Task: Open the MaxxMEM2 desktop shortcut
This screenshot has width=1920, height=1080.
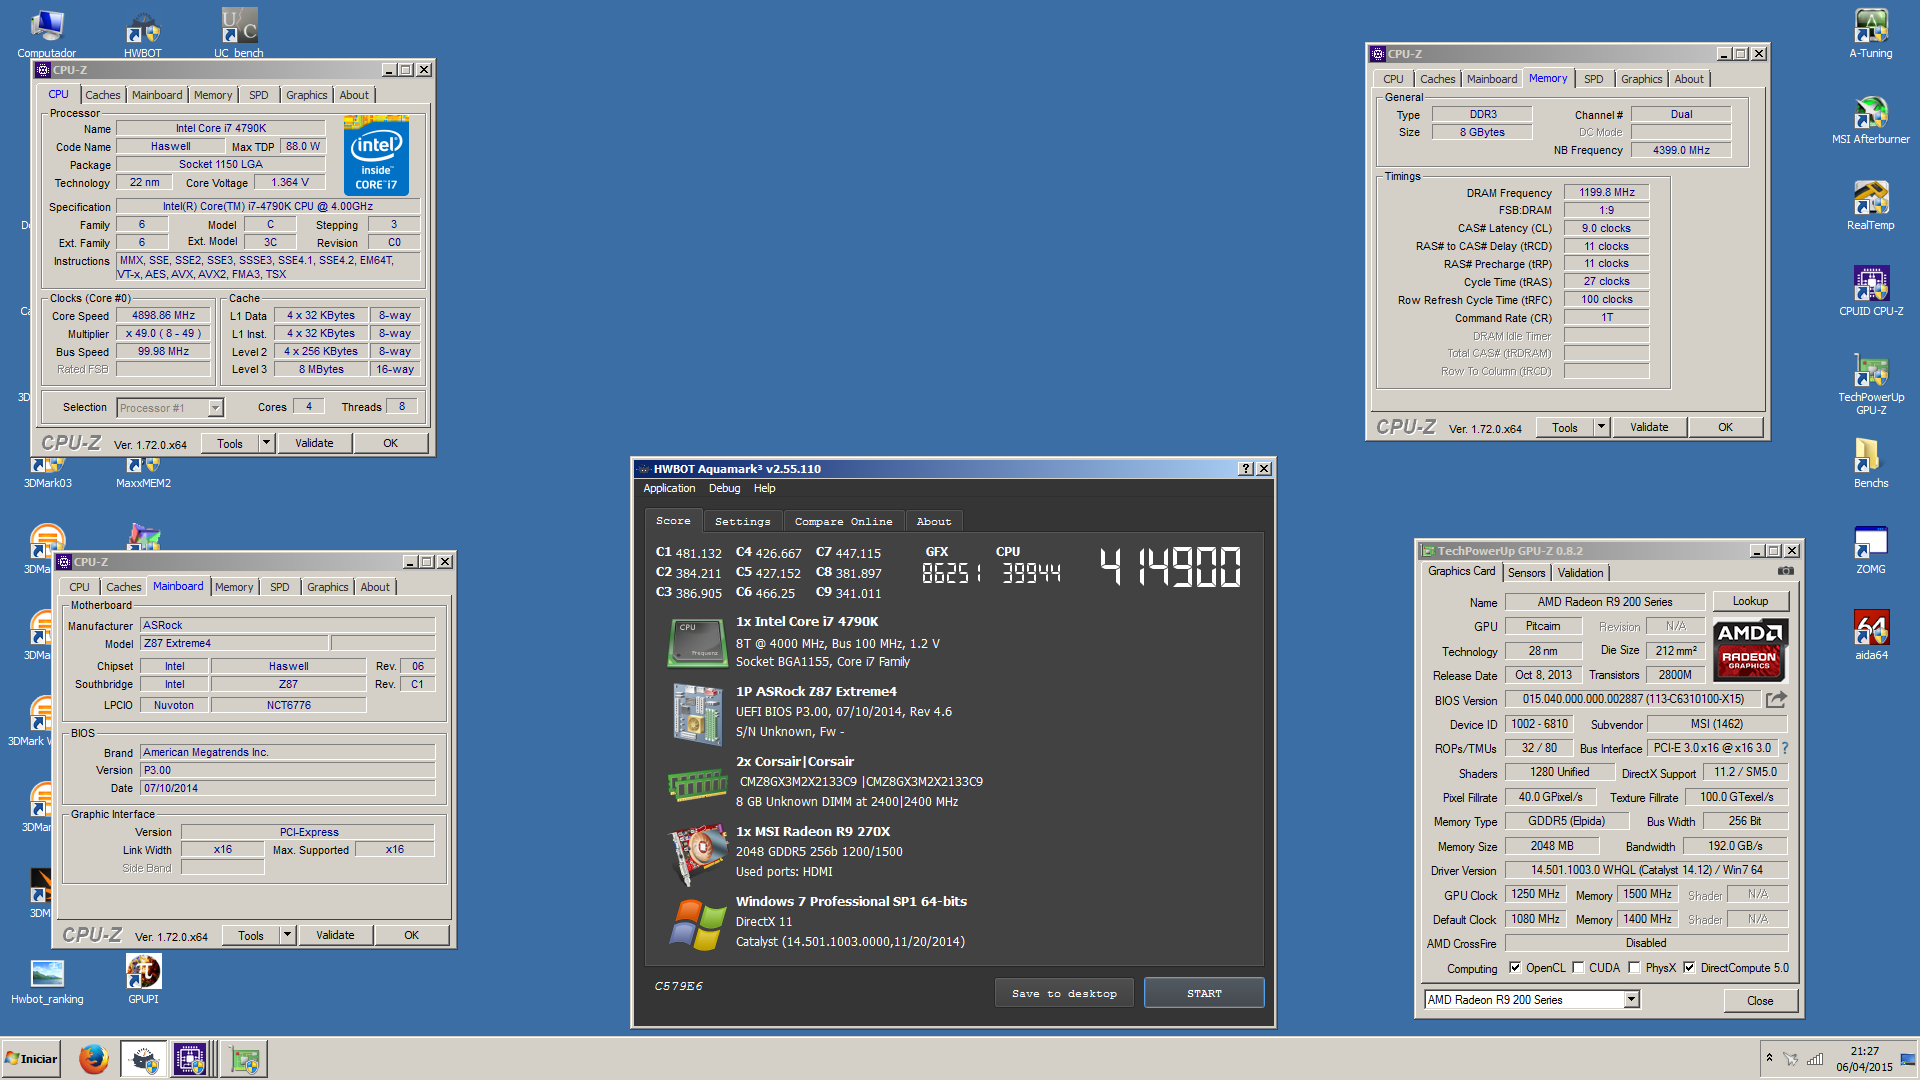Action: pyautogui.click(x=143, y=472)
